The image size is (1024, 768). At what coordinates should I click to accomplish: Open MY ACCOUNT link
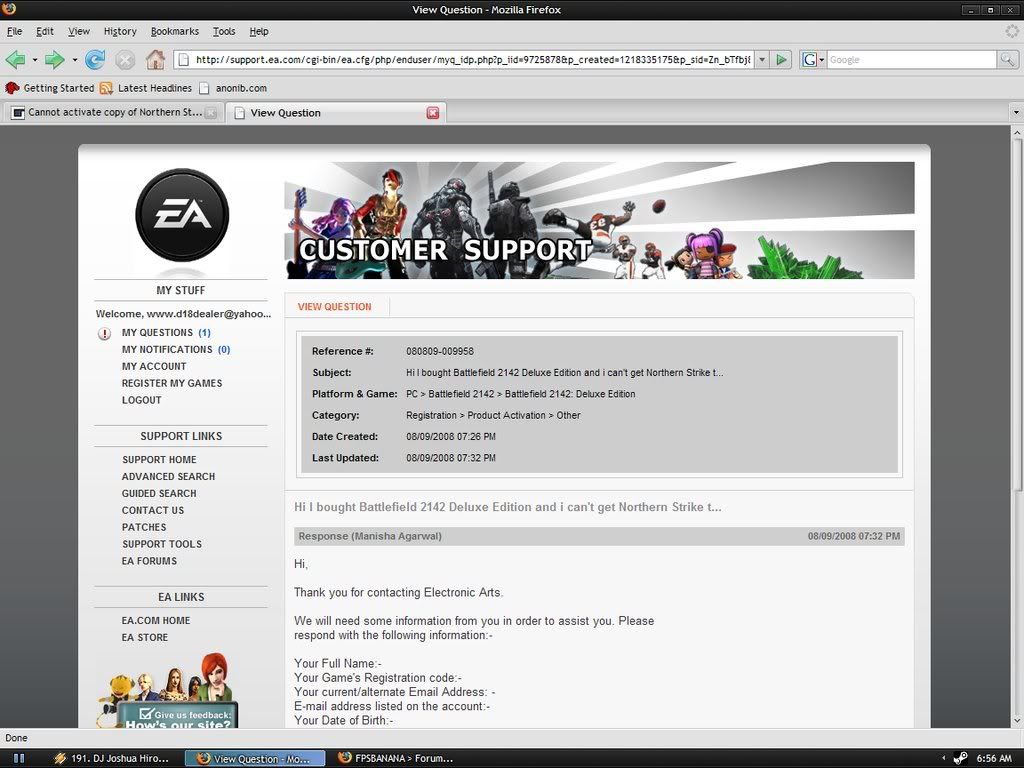(153, 367)
